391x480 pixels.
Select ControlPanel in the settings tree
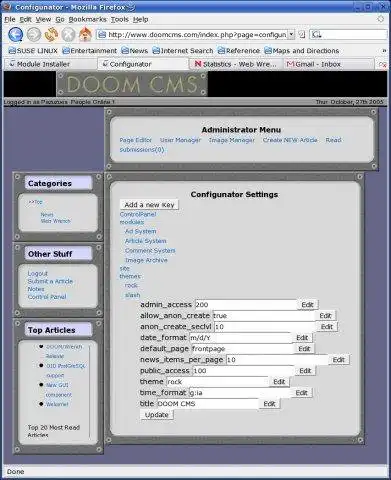(x=138, y=214)
